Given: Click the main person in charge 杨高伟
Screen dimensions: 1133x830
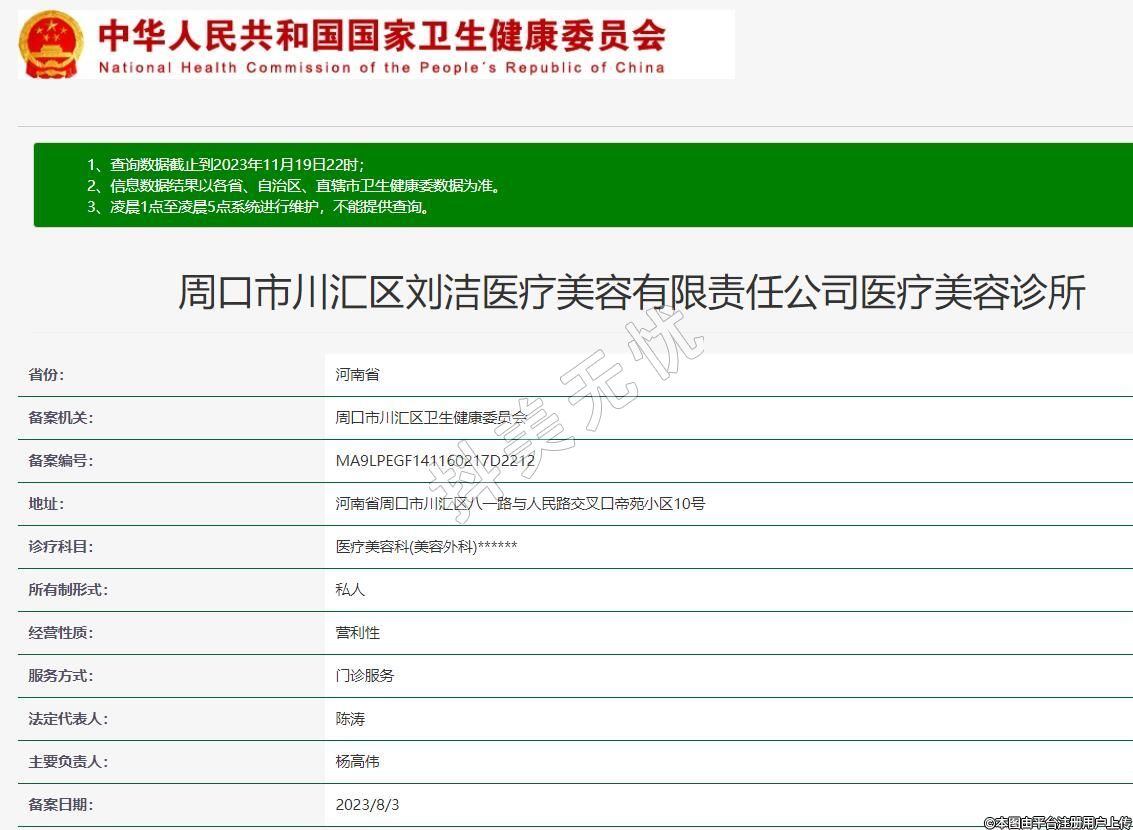Looking at the screenshot, I should pos(357,762).
